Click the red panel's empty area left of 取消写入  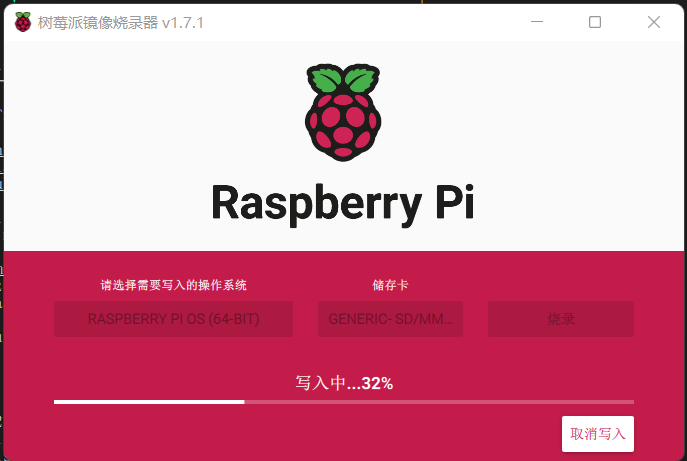click(307, 434)
